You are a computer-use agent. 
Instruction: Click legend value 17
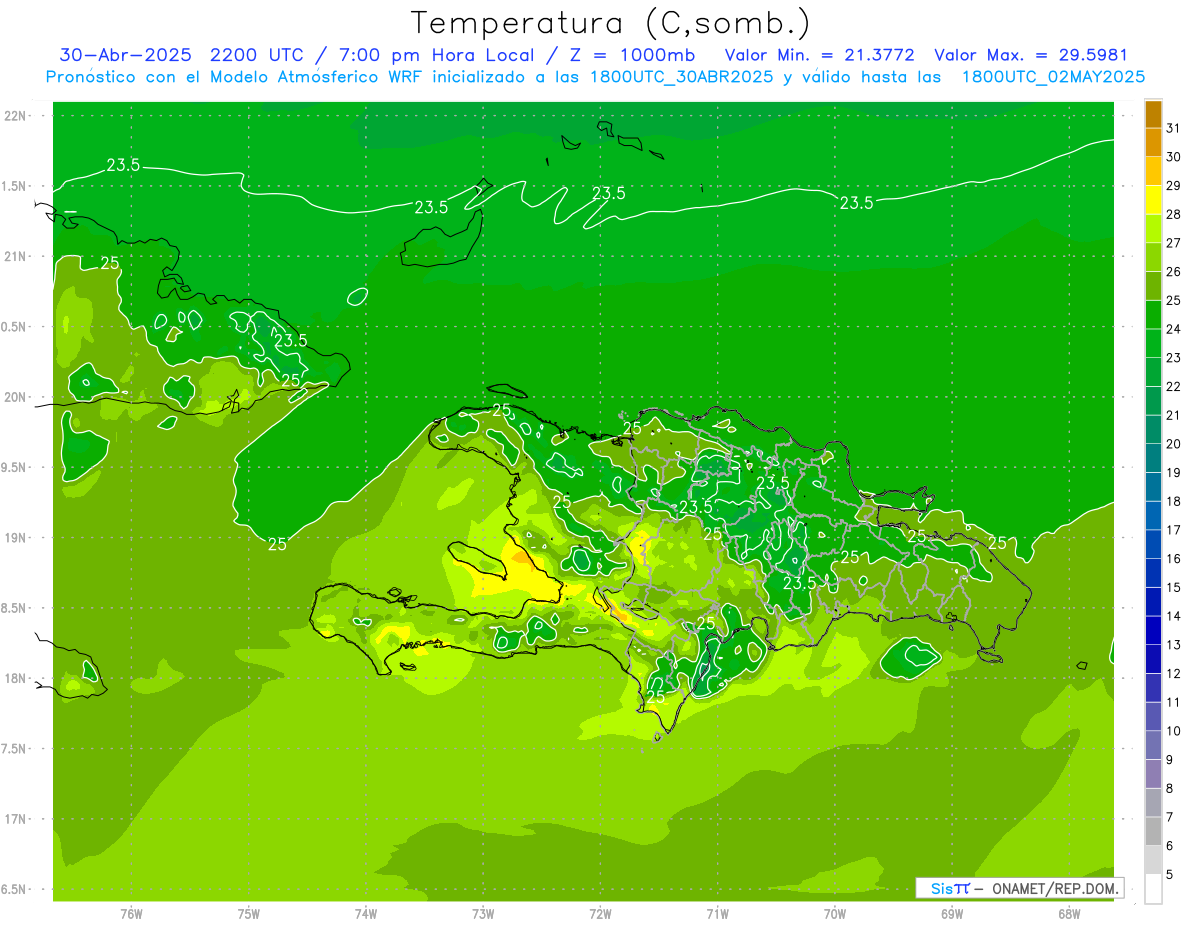coord(1174,530)
